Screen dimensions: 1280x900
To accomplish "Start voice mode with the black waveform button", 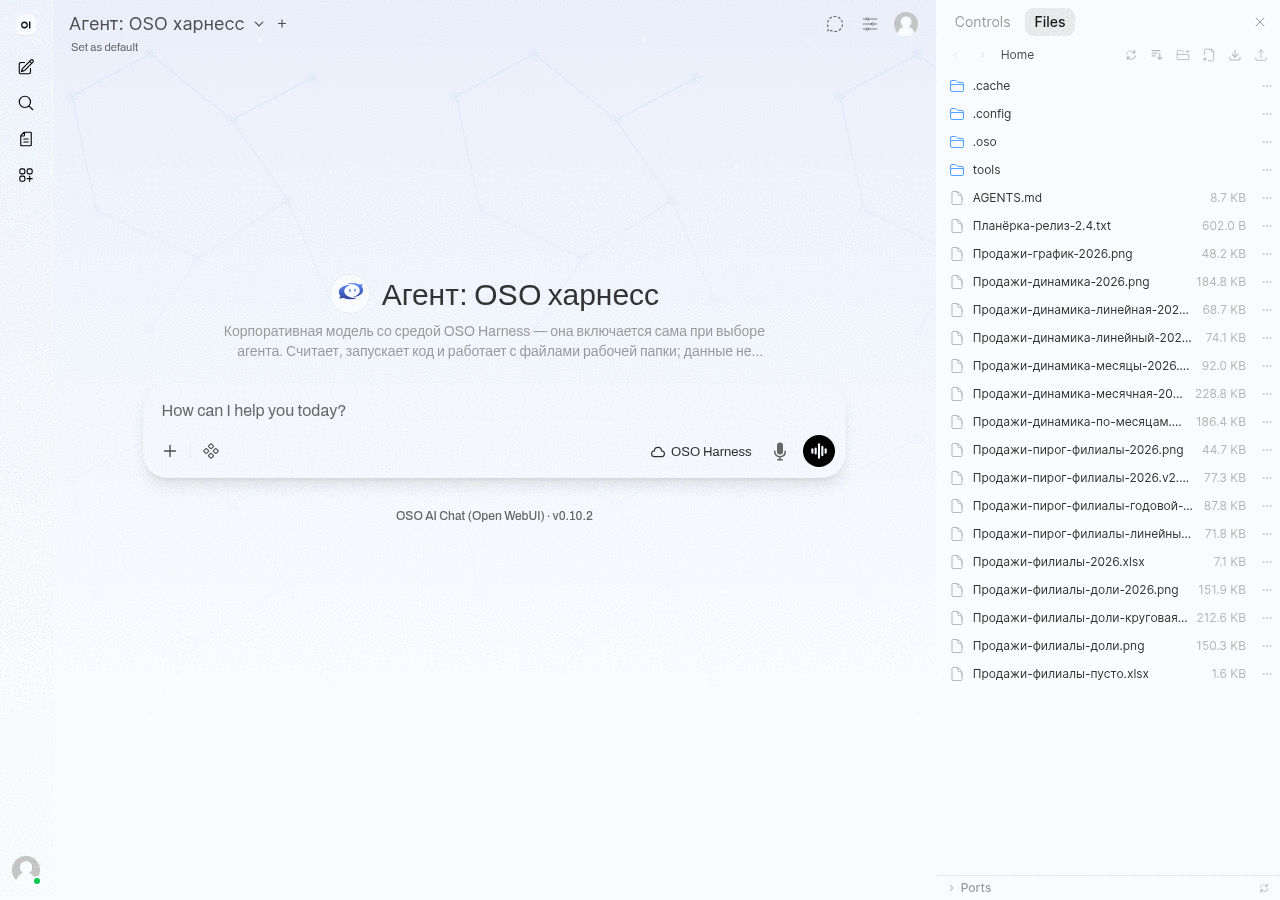I will (819, 451).
